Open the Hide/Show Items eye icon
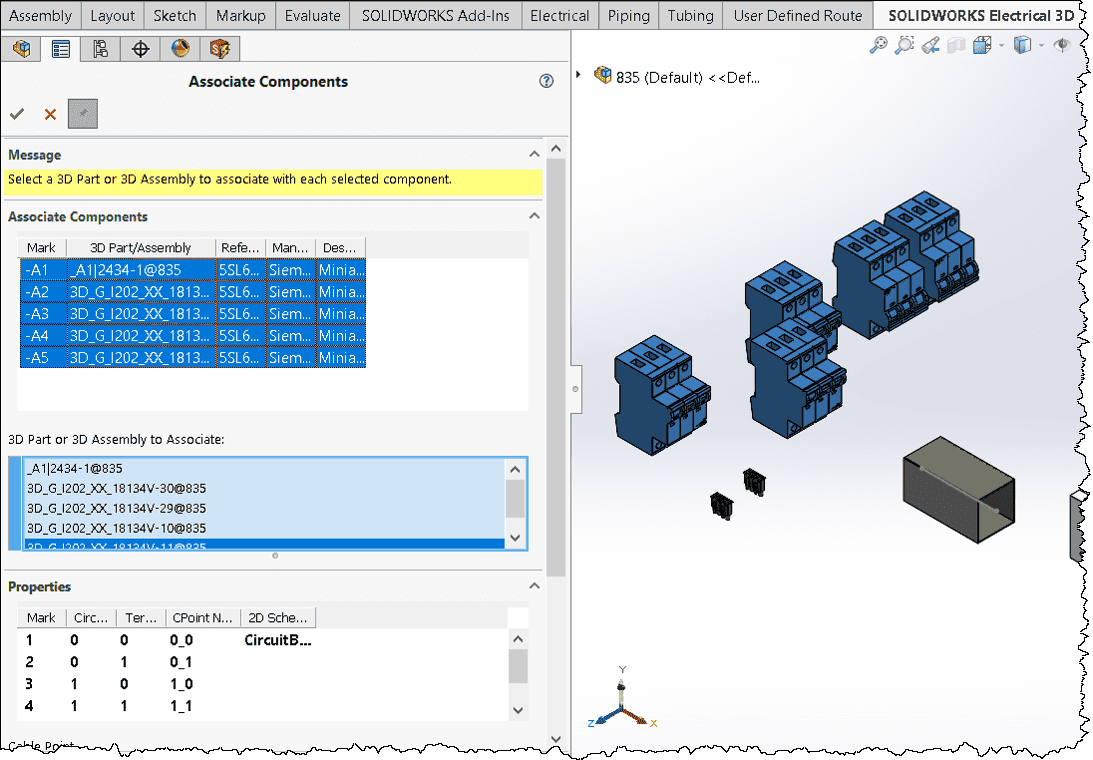 point(1063,45)
